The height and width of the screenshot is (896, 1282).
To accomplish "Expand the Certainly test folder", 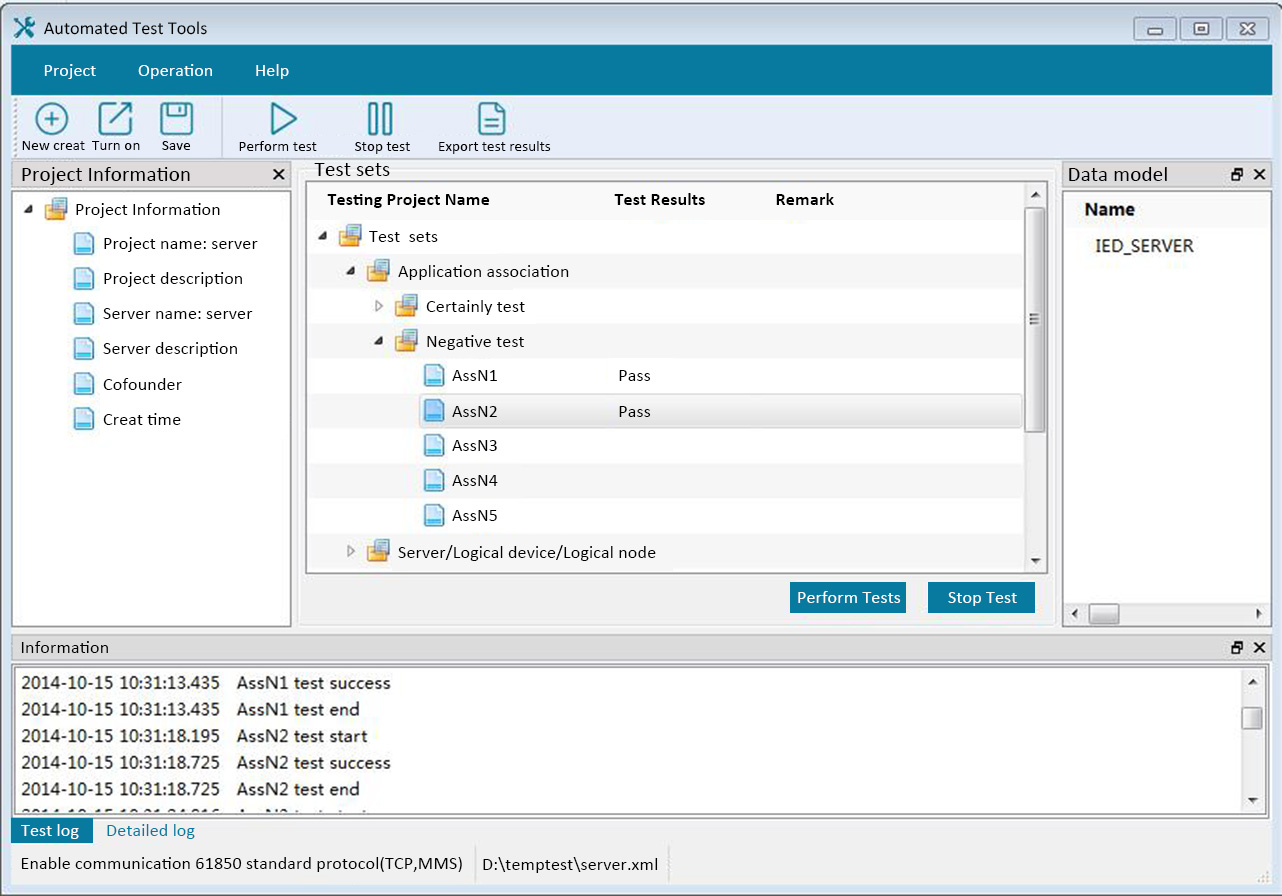I will pyautogui.click(x=379, y=306).
